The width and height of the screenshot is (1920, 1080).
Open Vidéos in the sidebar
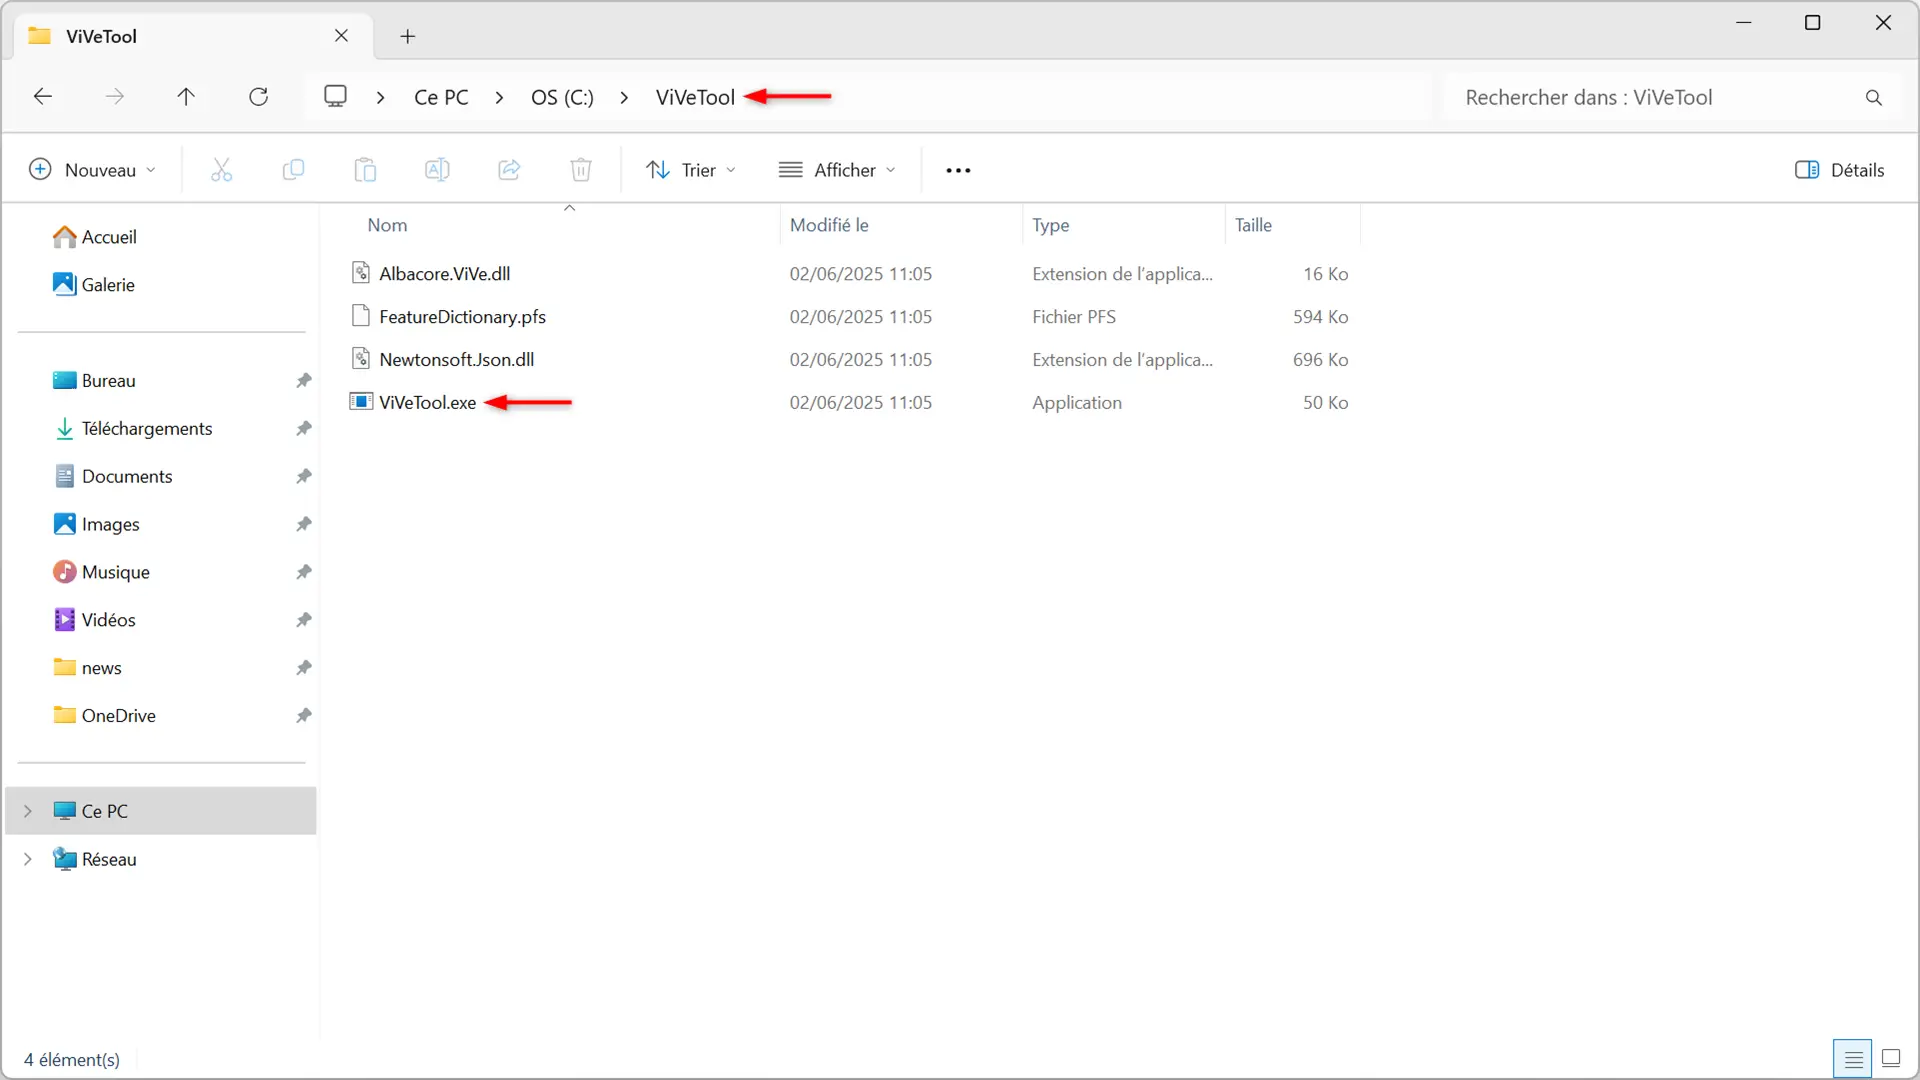tap(108, 620)
